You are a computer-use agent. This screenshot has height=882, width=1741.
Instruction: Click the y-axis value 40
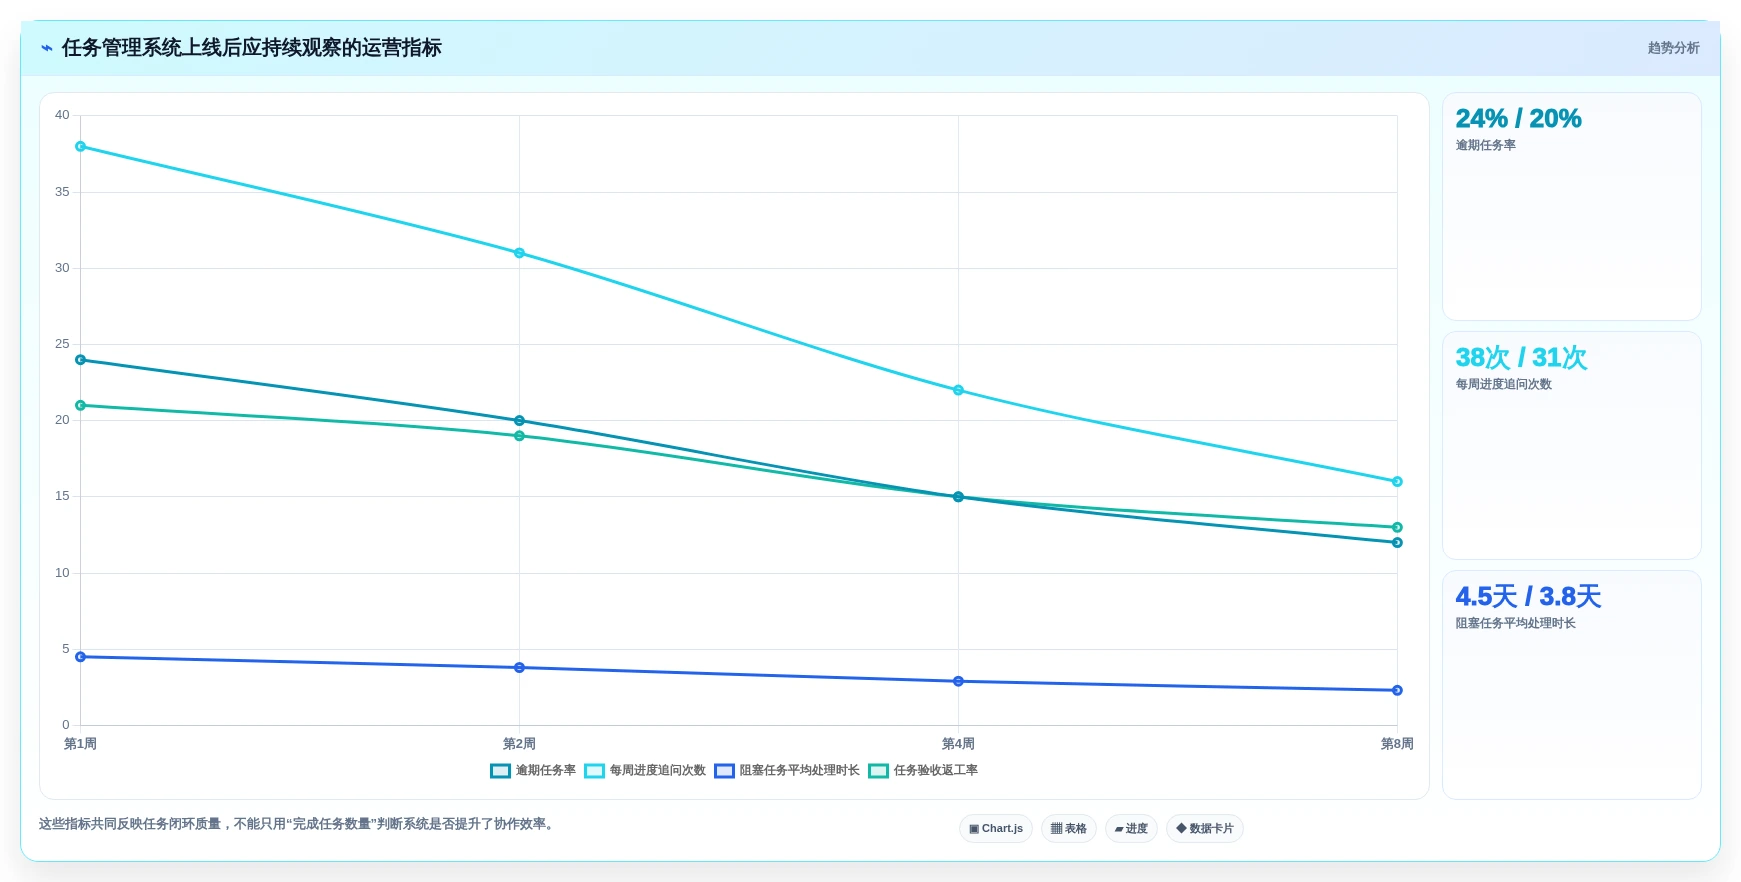click(62, 115)
